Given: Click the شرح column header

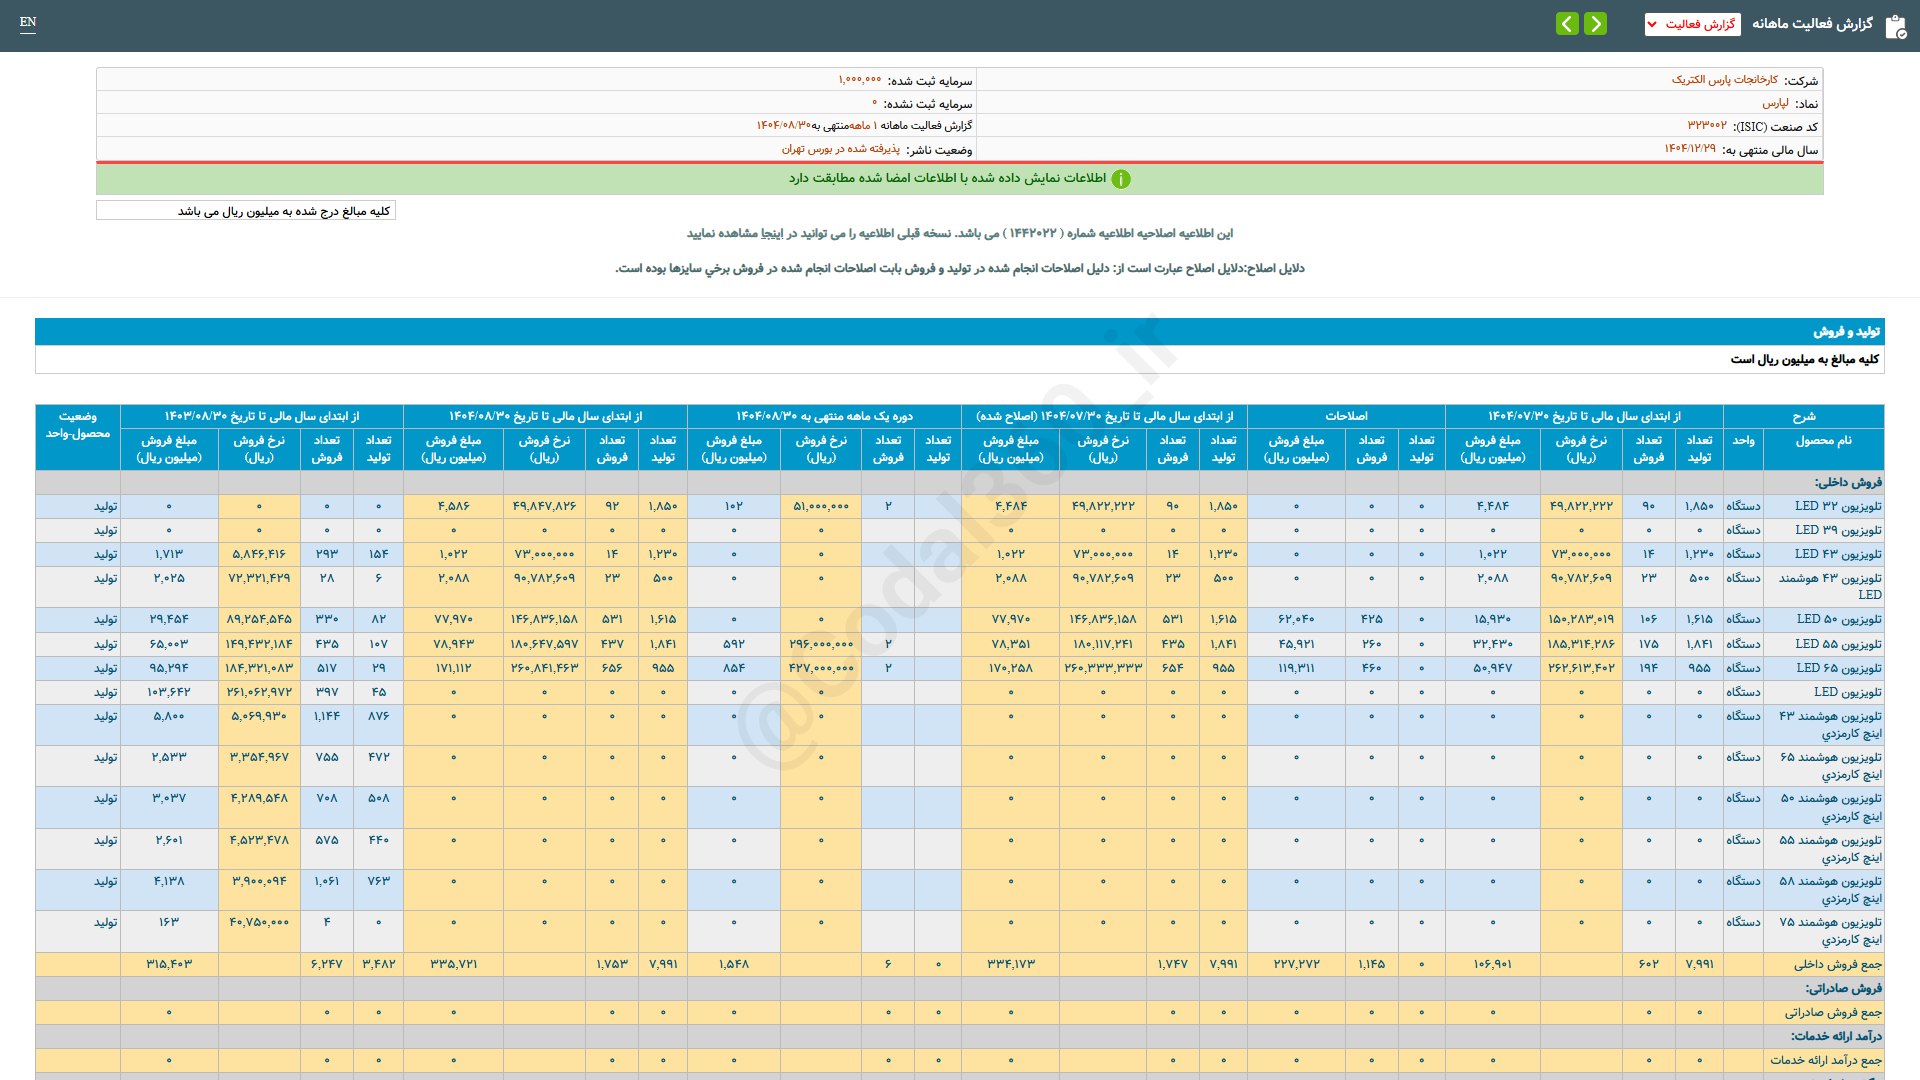Looking at the screenshot, I should pos(1803,416).
